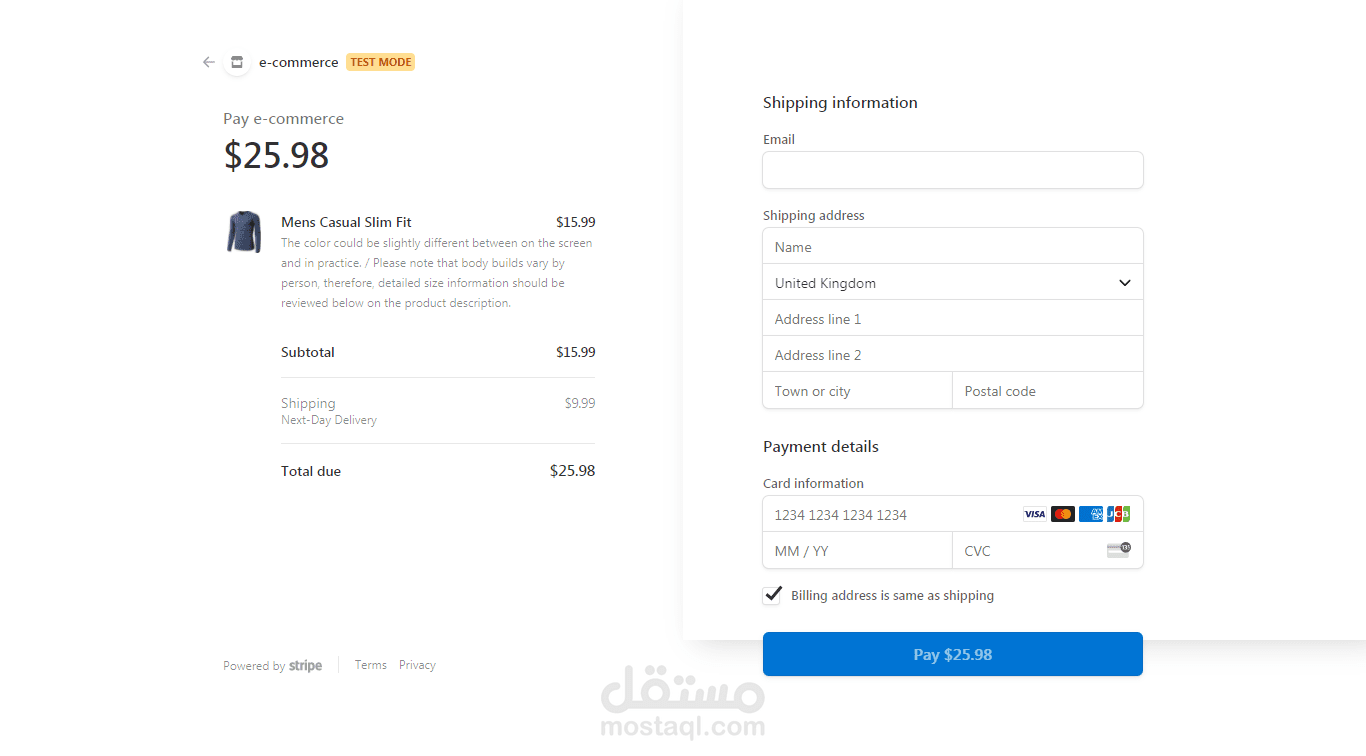This screenshot has width=1366, height=756.
Task: Click the JCB card icon
Action: coord(1118,514)
